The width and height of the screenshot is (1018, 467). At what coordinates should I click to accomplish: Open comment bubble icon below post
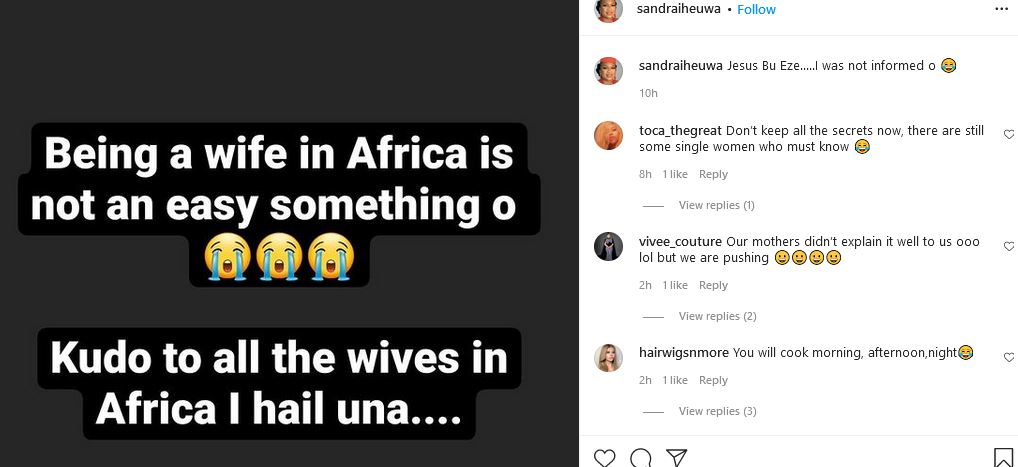(641, 458)
